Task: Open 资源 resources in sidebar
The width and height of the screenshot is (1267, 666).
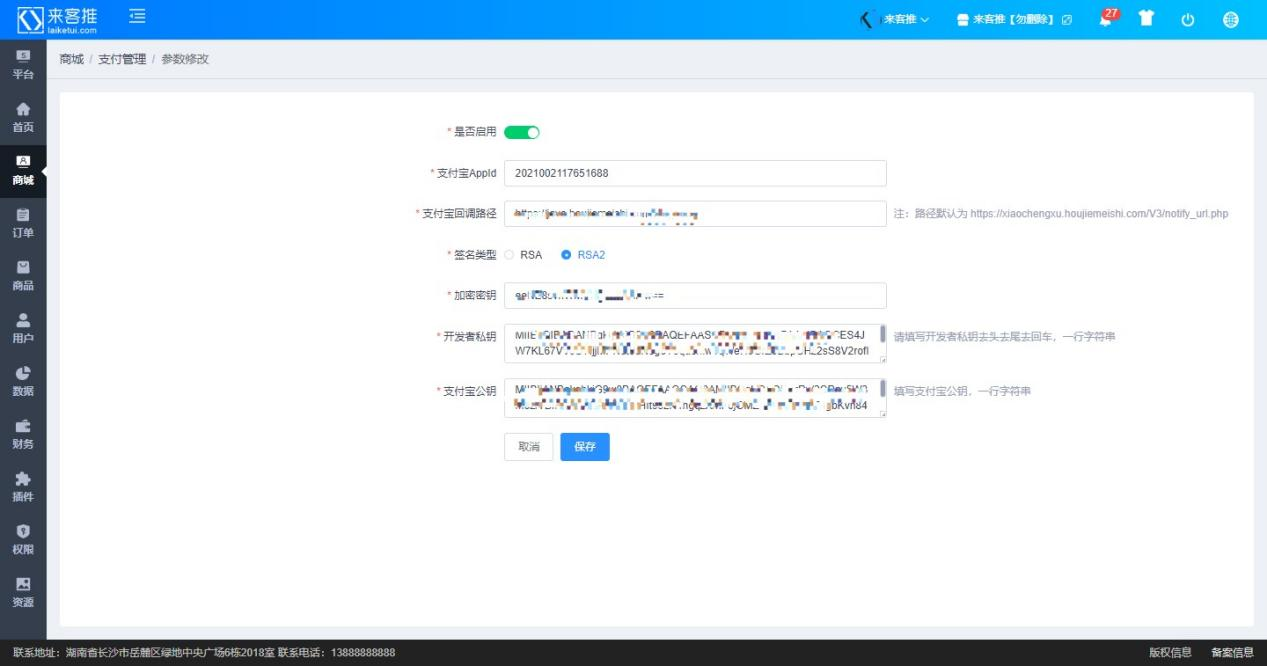Action: coord(23,593)
